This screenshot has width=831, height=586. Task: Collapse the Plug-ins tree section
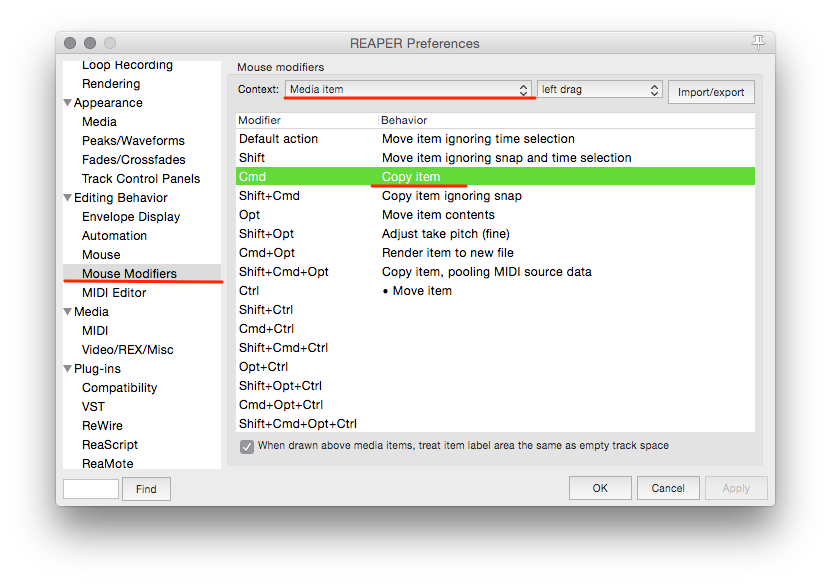coord(67,368)
